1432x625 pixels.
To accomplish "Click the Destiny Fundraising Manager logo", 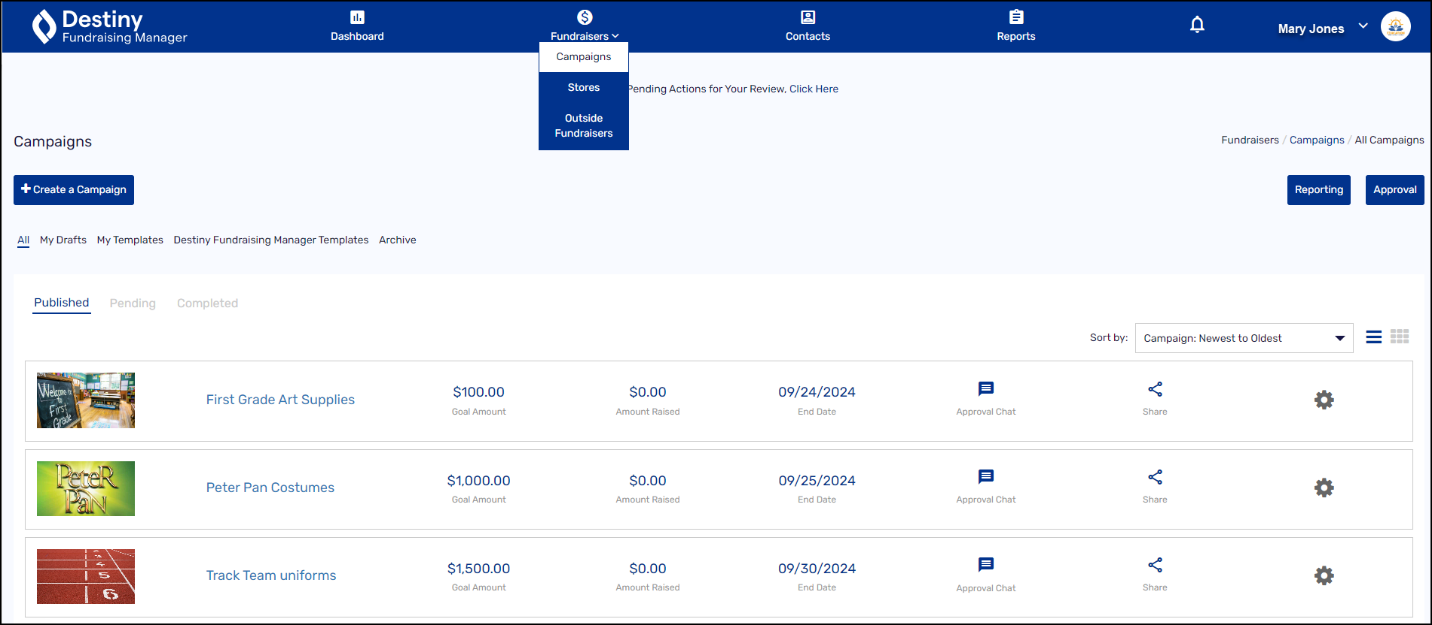I will pyautogui.click(x=110, y=27).
